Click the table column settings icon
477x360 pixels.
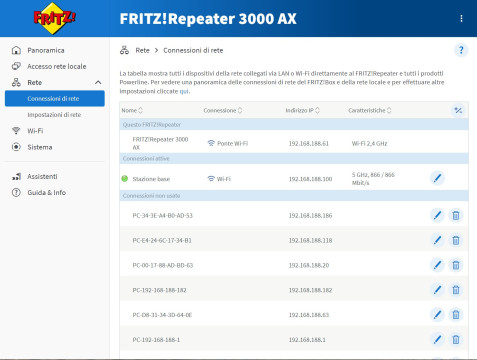458,110
